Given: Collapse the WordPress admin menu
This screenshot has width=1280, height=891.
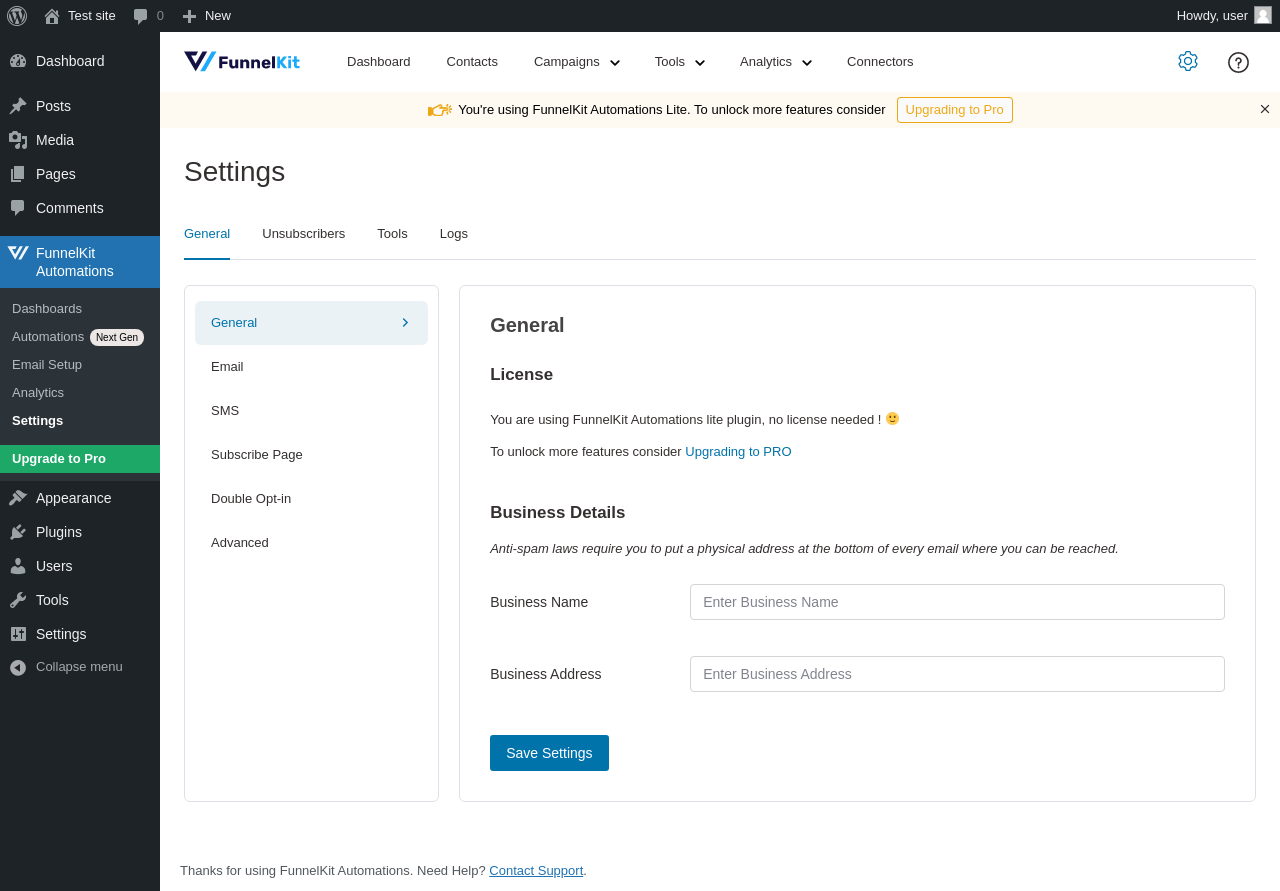Looking at the screenshot, I should coord(66,667).
